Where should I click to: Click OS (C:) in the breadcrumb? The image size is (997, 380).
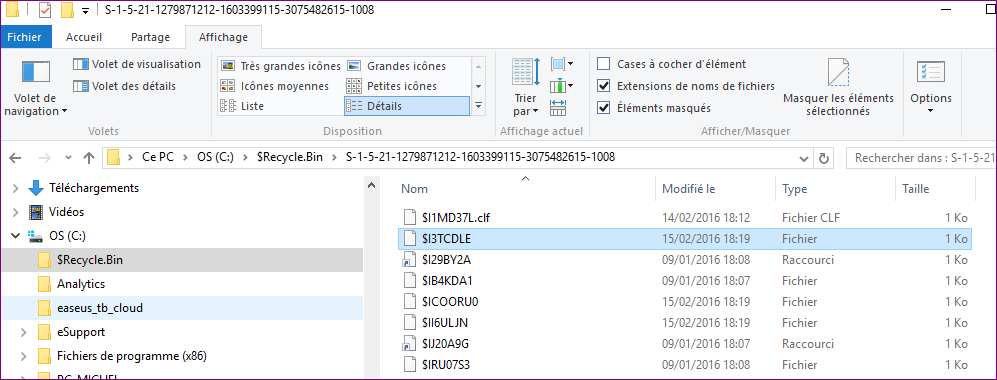click(x=217, y=157)
